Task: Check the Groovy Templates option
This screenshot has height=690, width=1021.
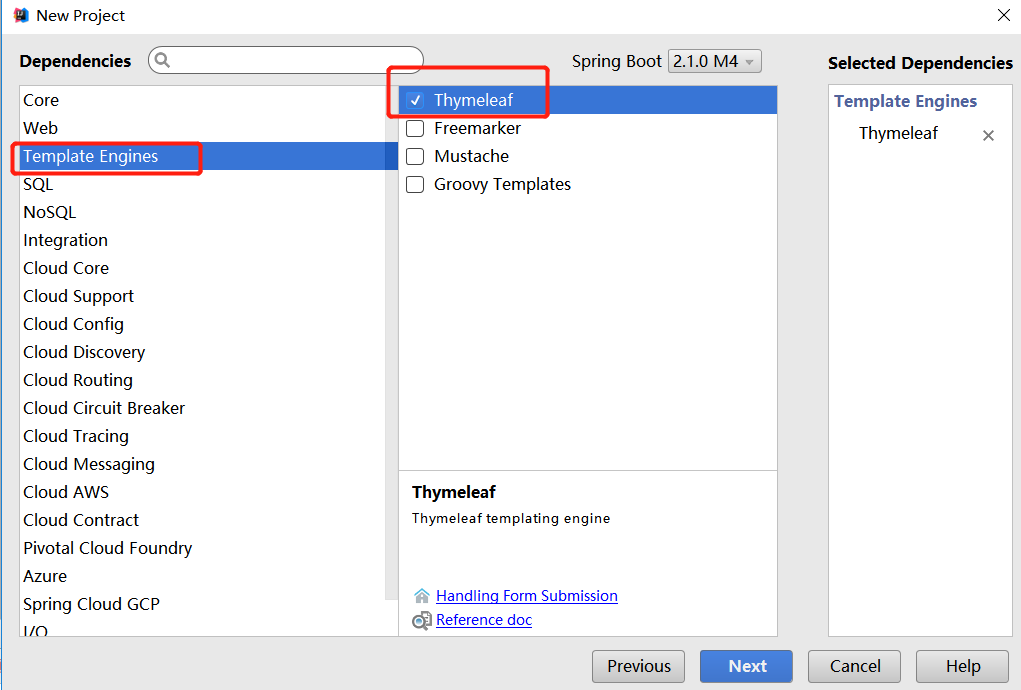Action: (415, 184)
